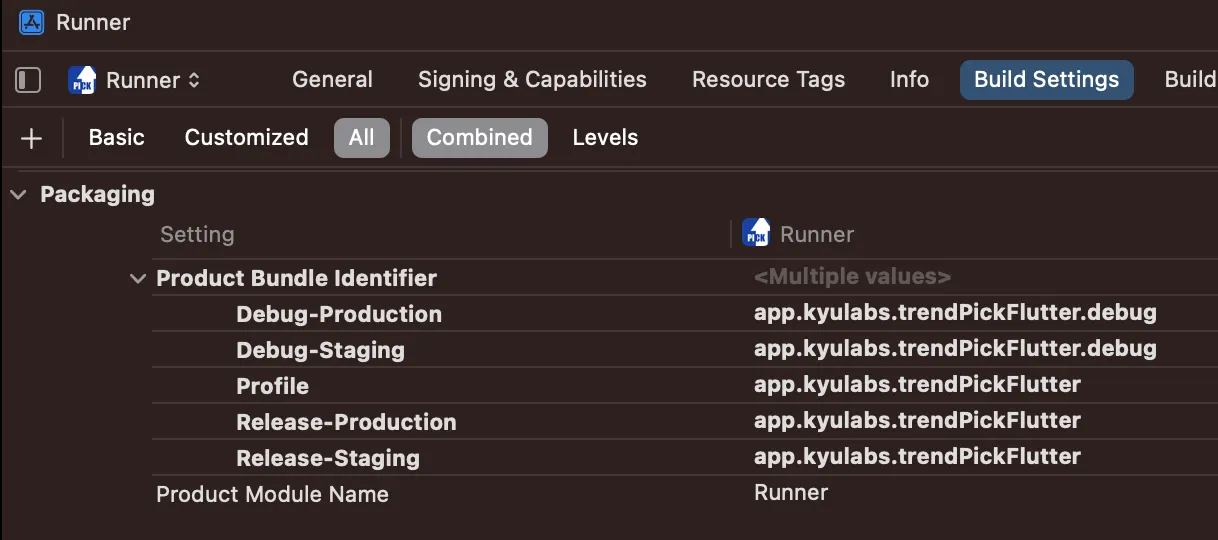Click the Runner column header app icon
Screen dimensions: 1218x540
[x=755, y=234]
